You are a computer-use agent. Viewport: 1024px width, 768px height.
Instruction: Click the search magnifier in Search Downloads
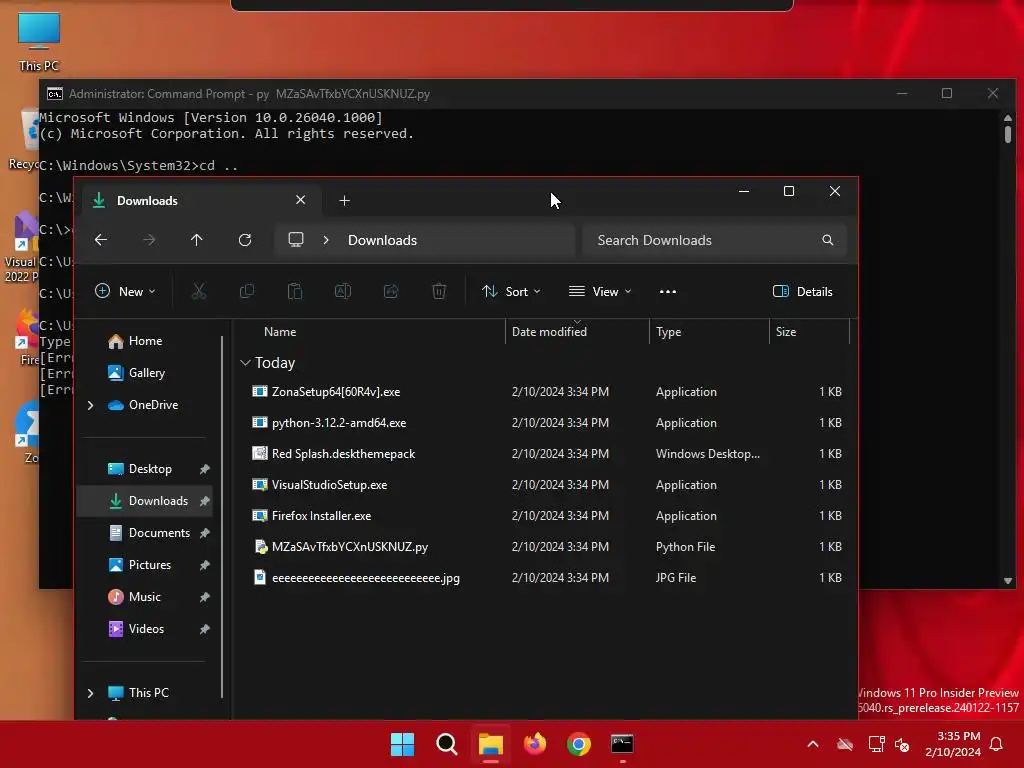pos(827,240)
